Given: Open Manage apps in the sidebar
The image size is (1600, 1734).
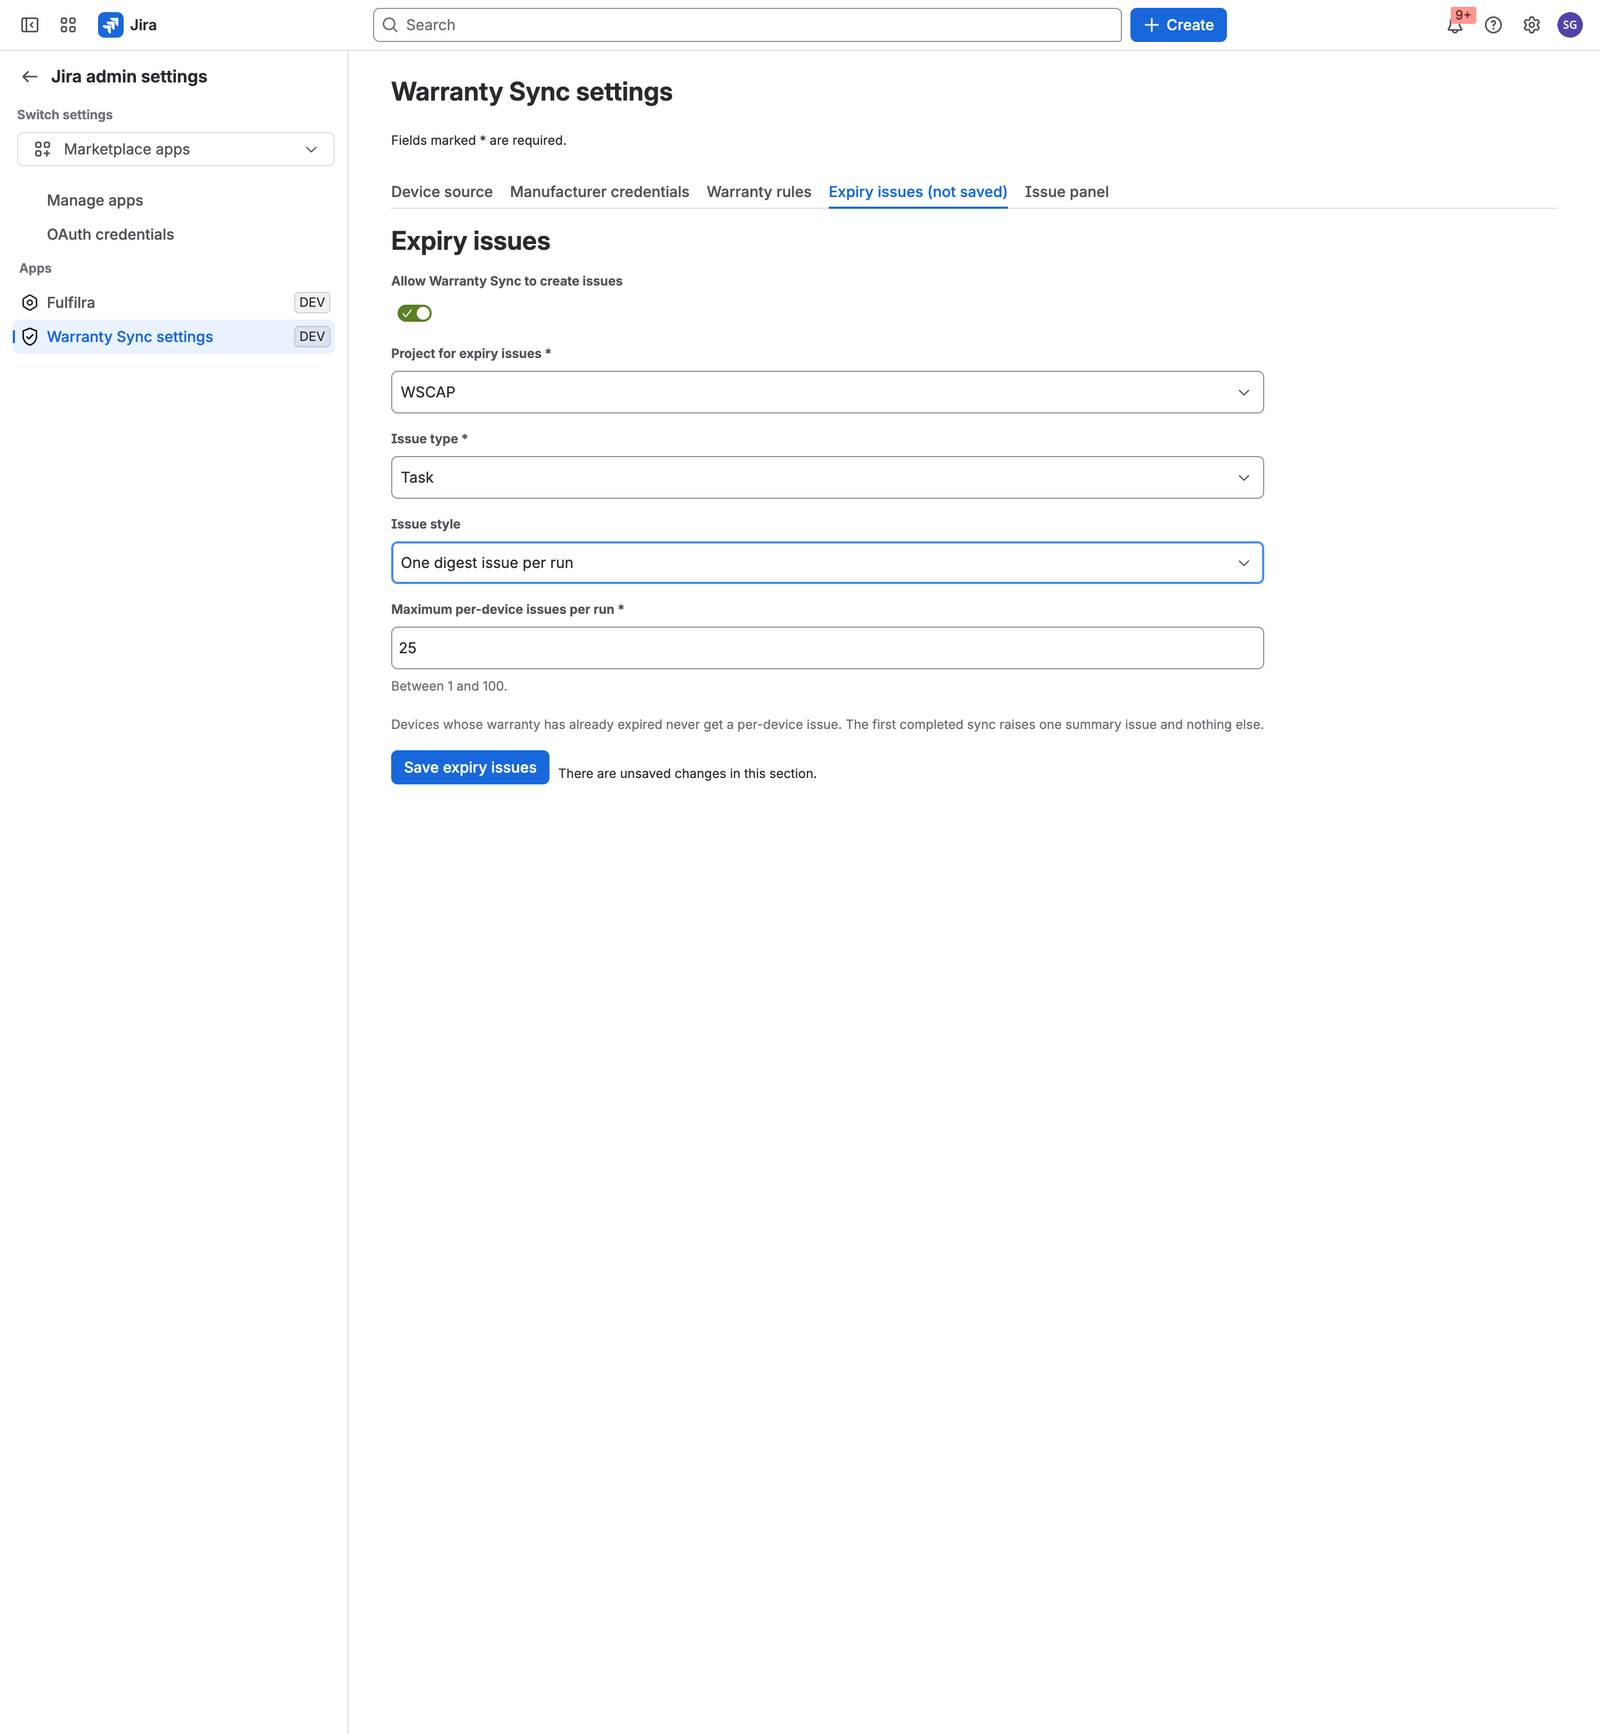Looking at the screenshot, I should [95, 201].
